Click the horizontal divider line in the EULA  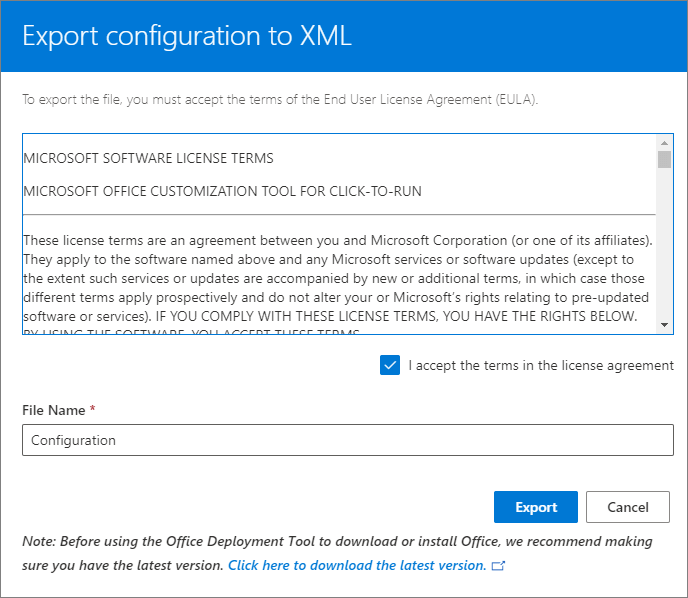(x=339, y=214)
